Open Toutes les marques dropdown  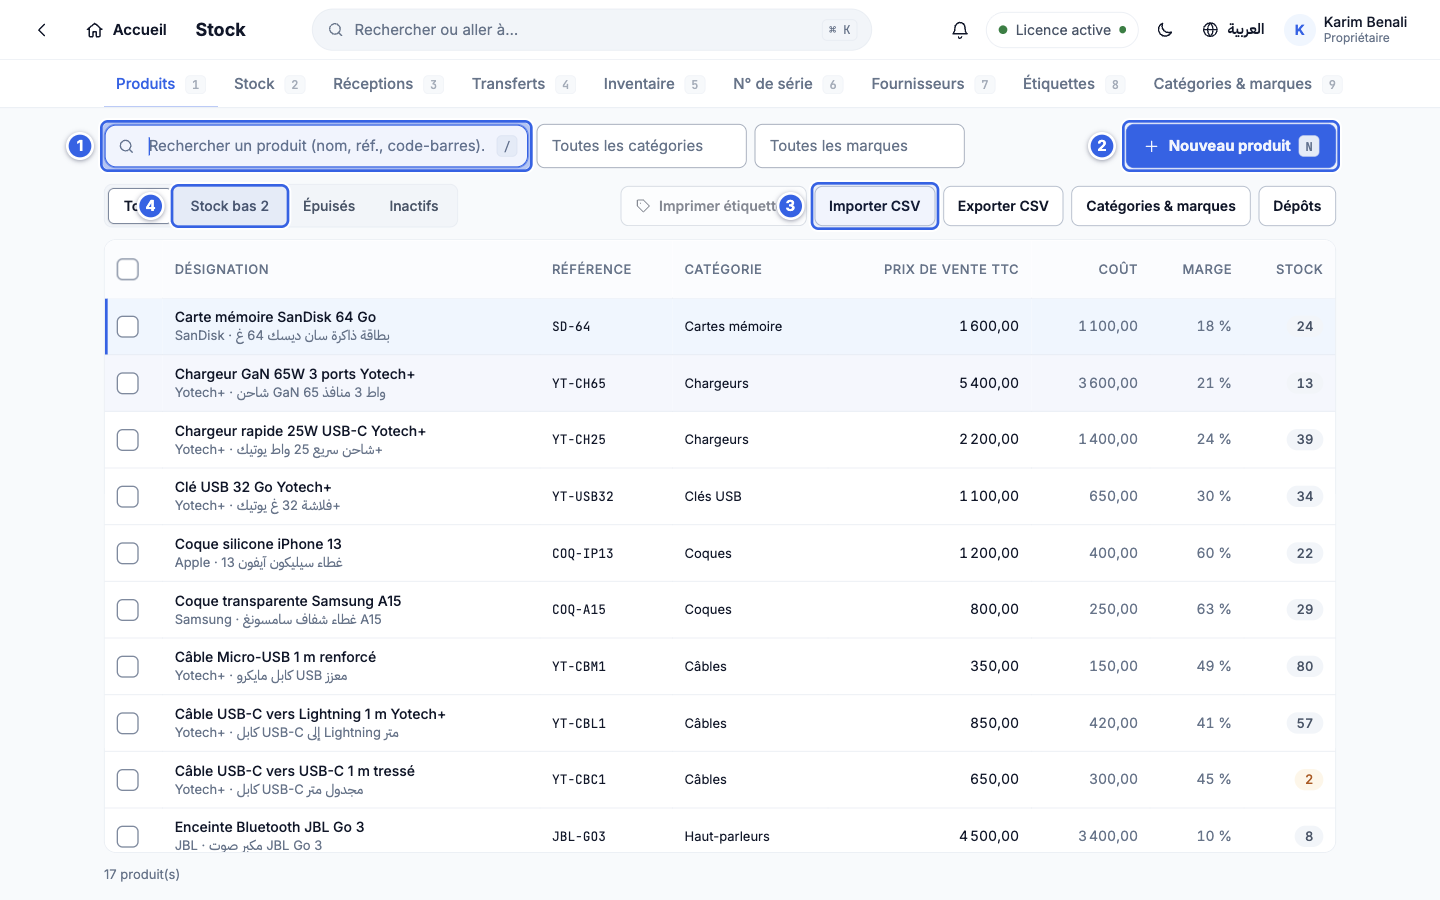[x=860, y=146]
